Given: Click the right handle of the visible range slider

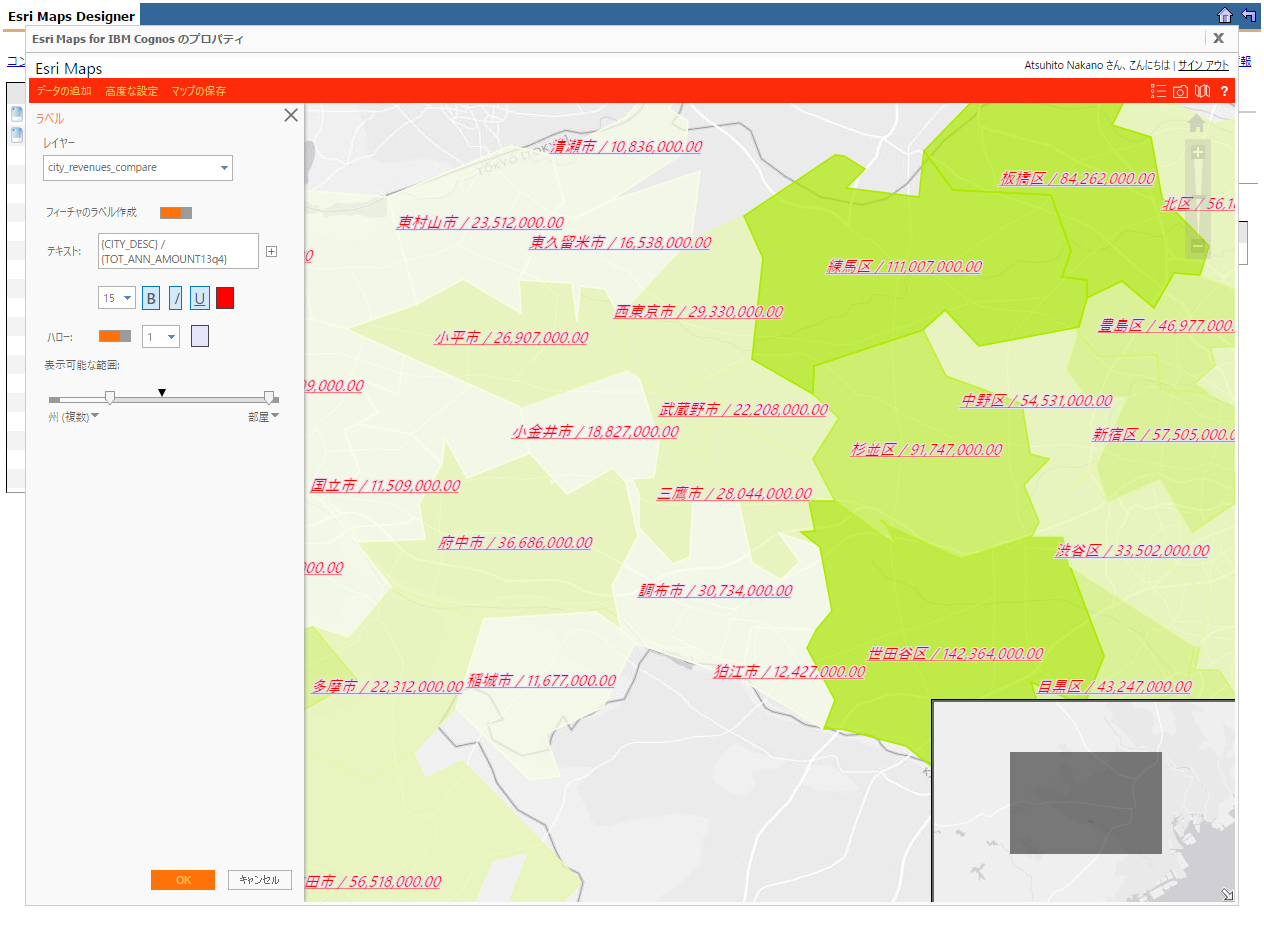Looking at the screenshot, I should tap(269, 398).
